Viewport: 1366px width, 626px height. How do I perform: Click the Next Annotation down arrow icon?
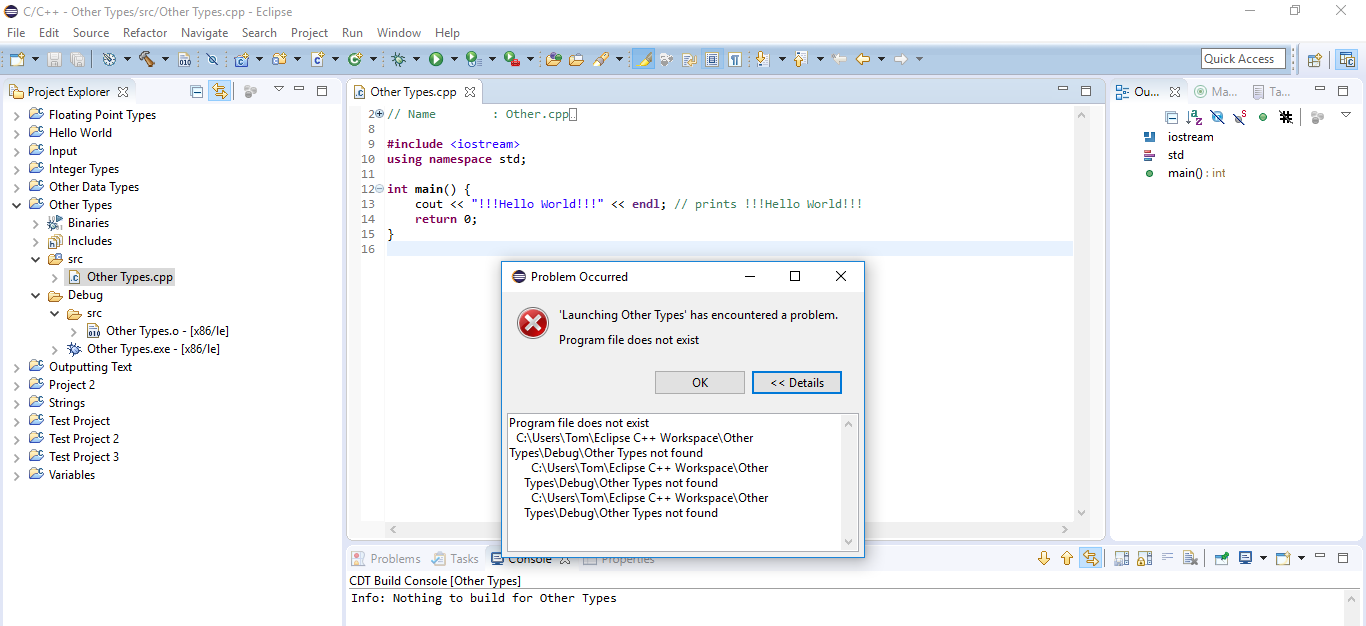click(x=762, y=59)
